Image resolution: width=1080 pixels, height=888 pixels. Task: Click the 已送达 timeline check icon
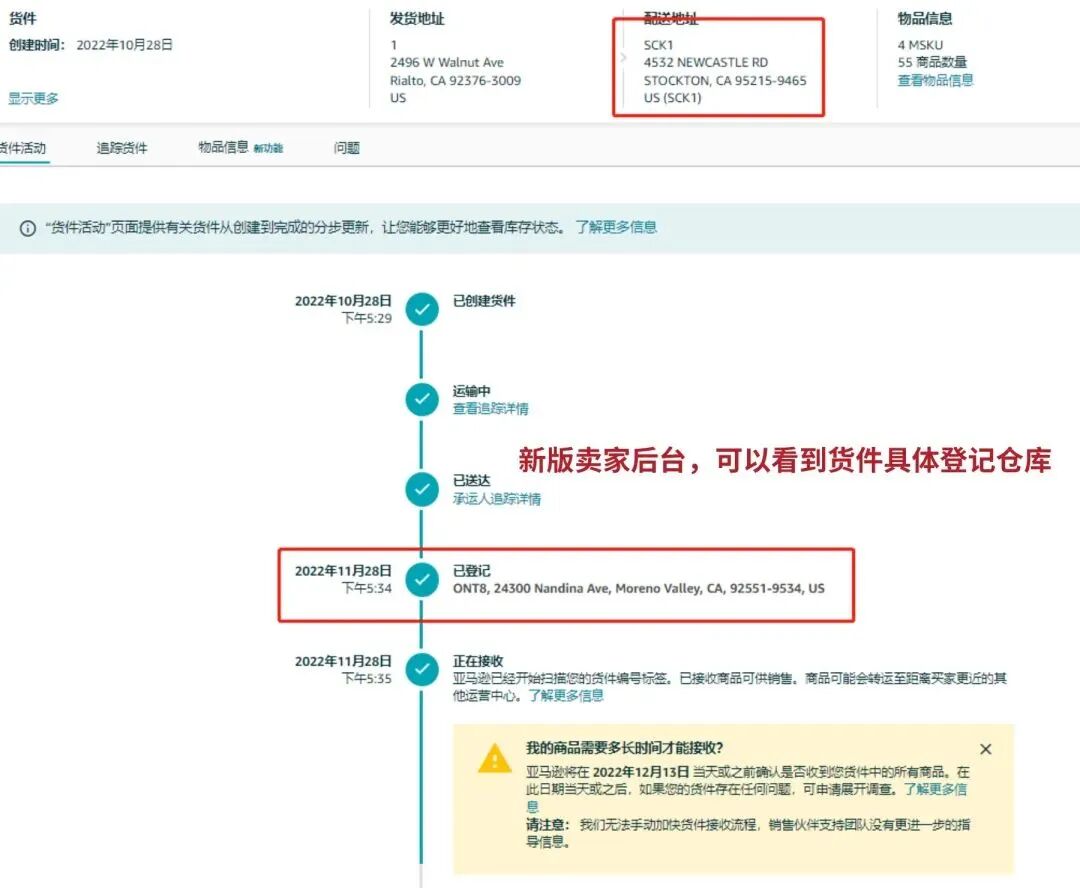point(421,489)
